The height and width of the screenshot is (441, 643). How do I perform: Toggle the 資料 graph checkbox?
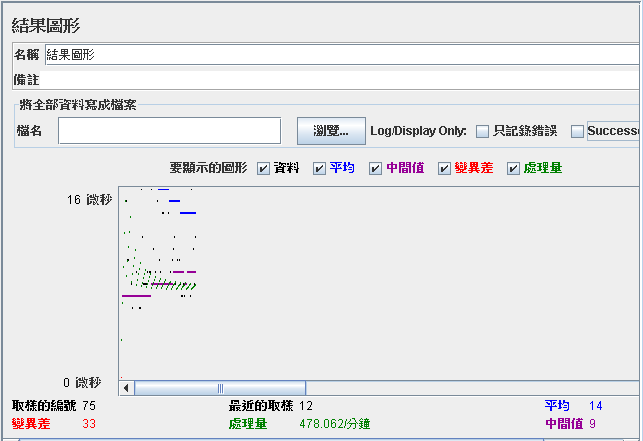tap(263, 168)
